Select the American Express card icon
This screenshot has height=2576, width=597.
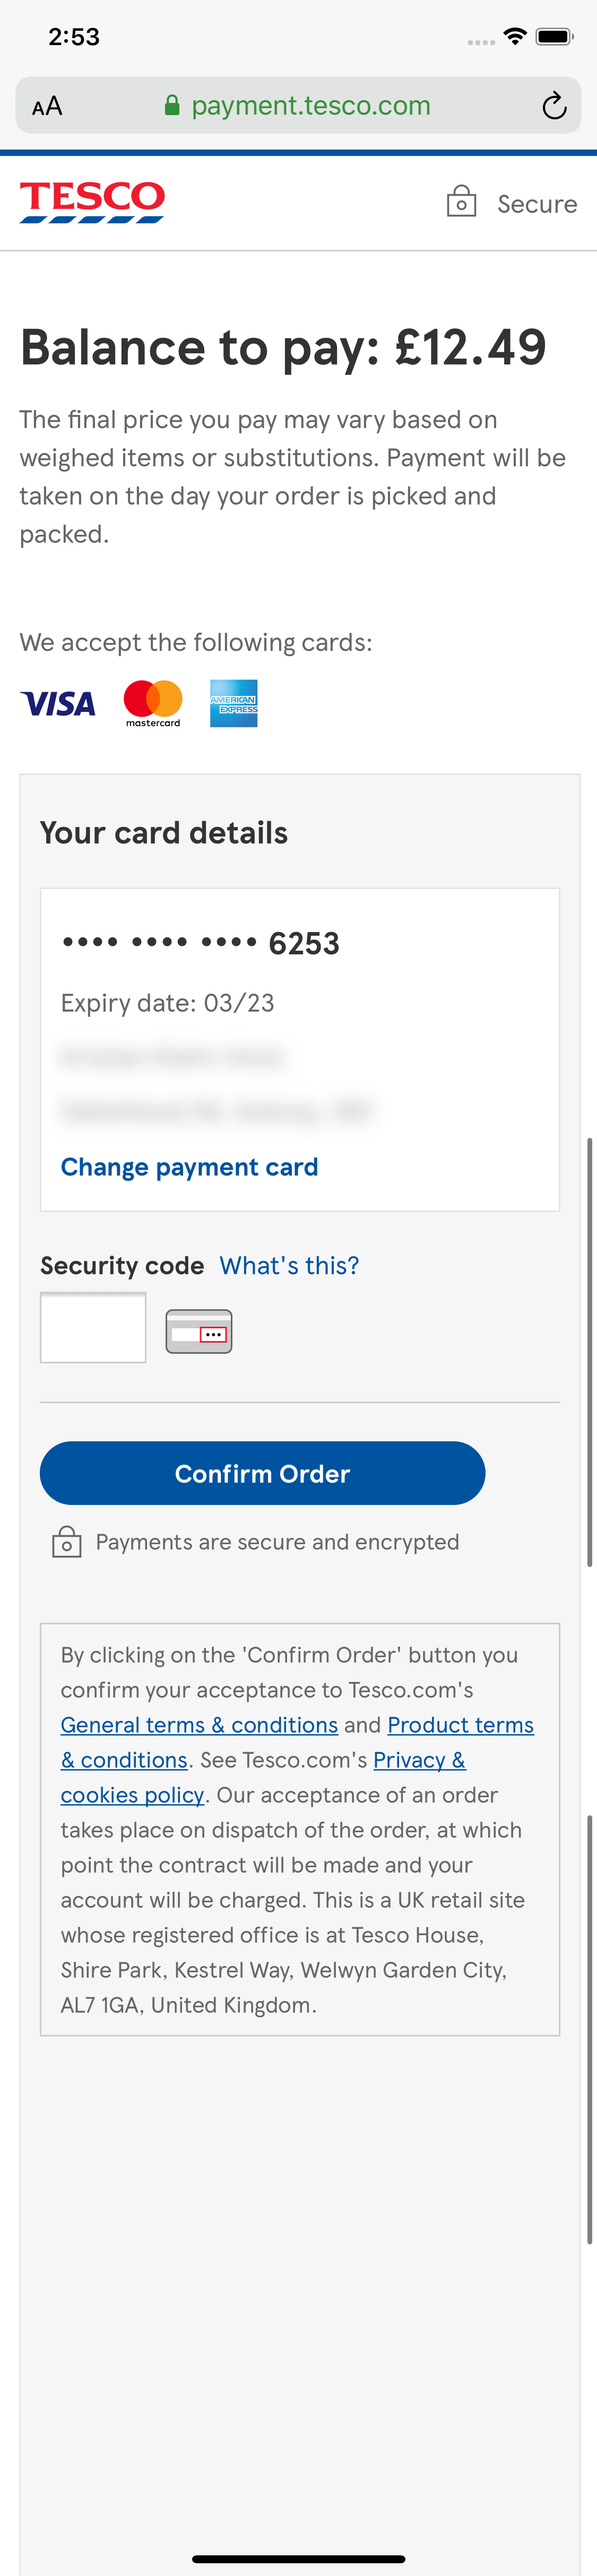[x=233, y=703]
